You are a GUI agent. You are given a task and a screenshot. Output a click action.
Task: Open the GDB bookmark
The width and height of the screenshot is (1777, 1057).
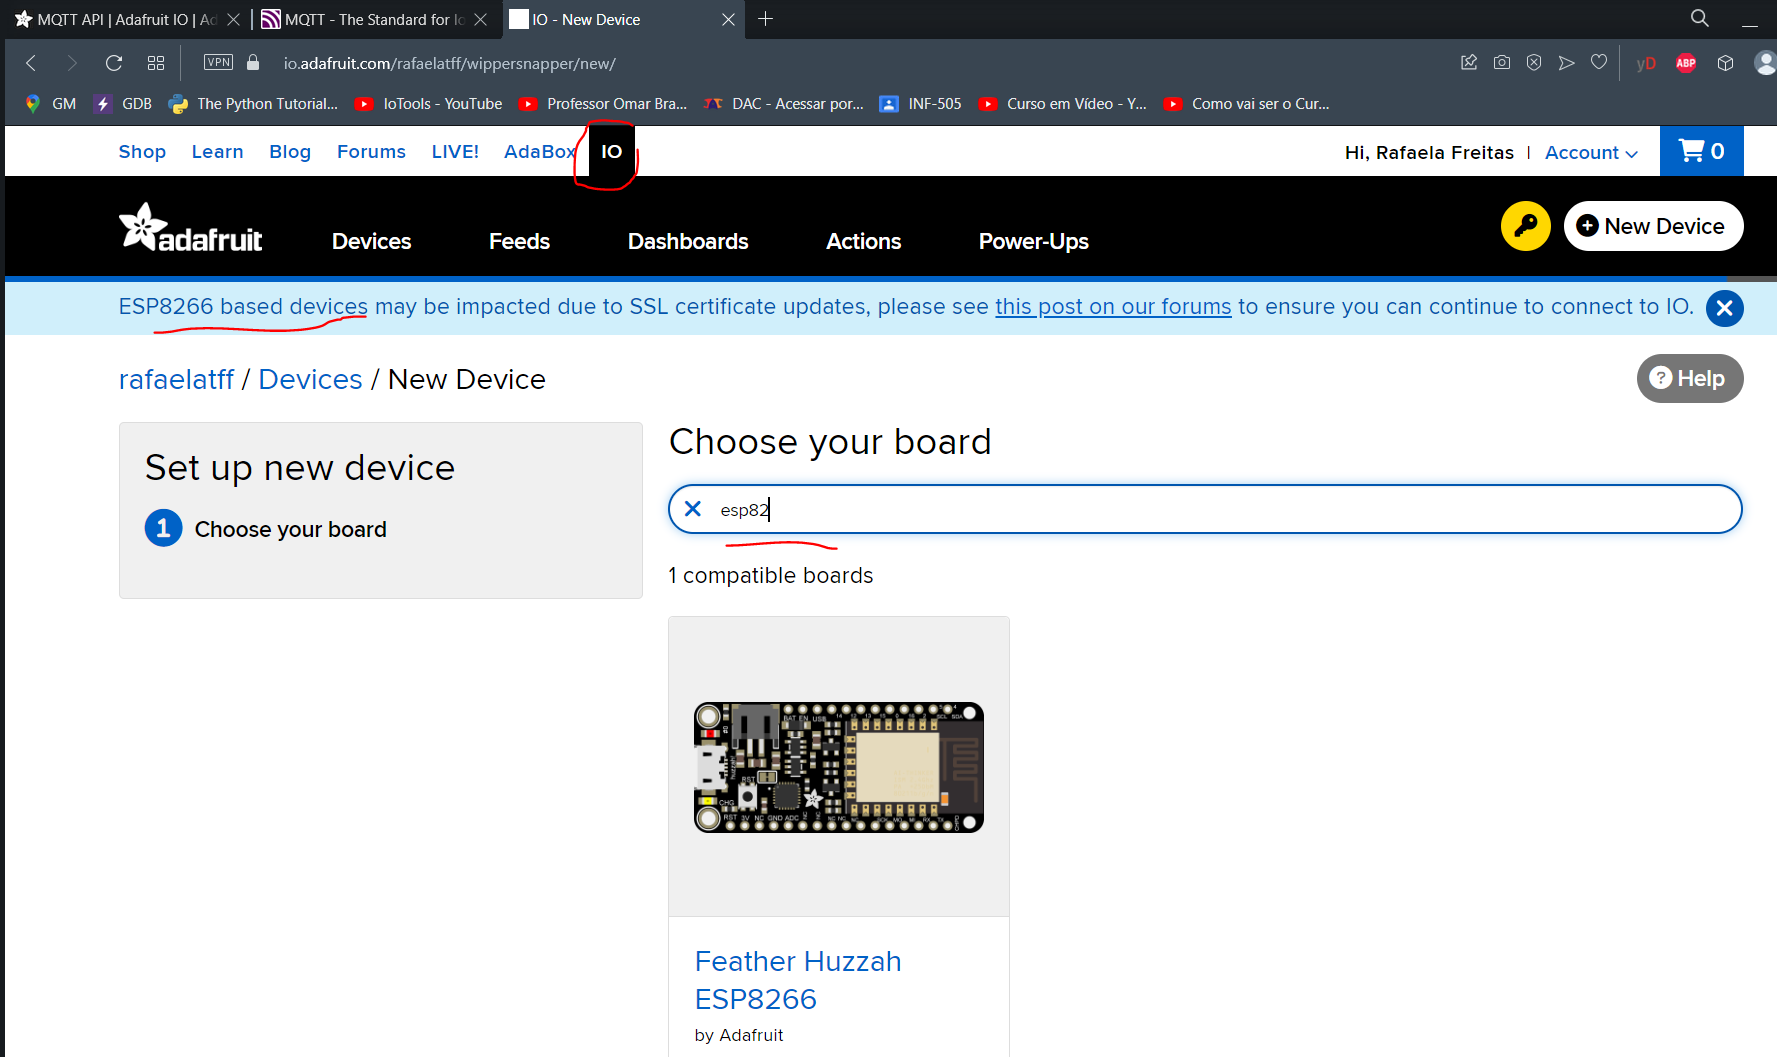[123, 104]
